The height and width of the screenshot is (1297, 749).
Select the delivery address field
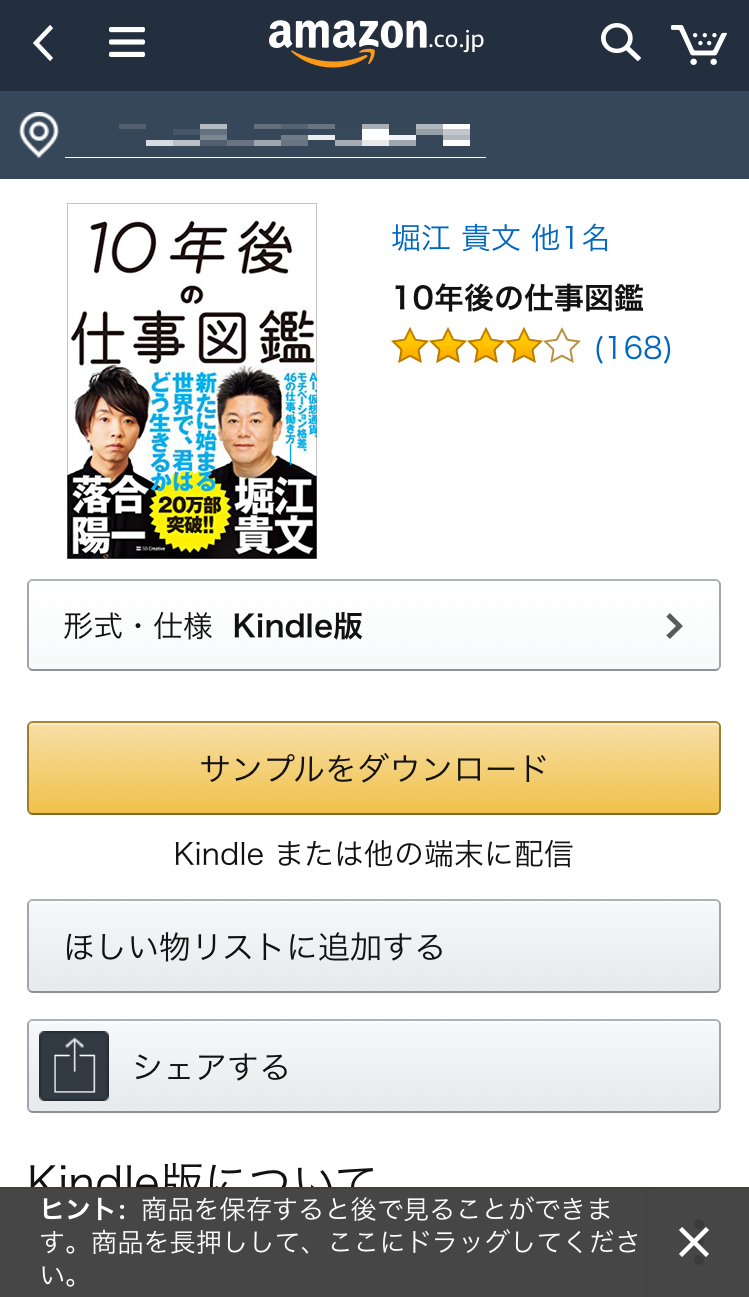[x=275, y=135]
